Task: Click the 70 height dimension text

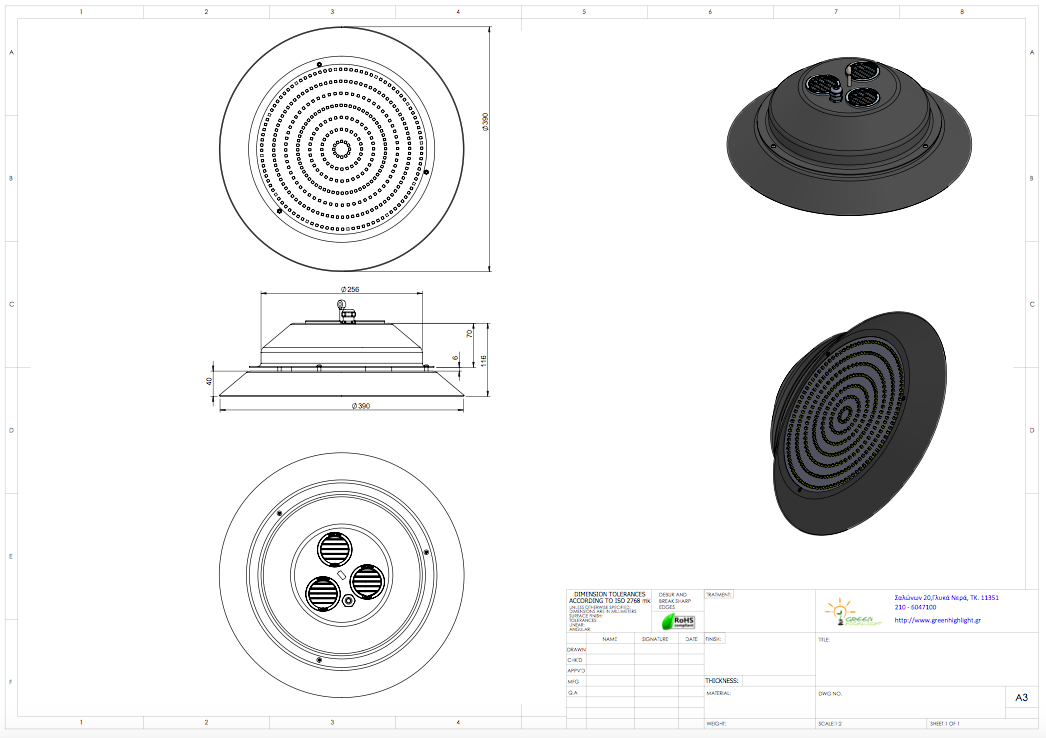Action: (x=469, y=333)
